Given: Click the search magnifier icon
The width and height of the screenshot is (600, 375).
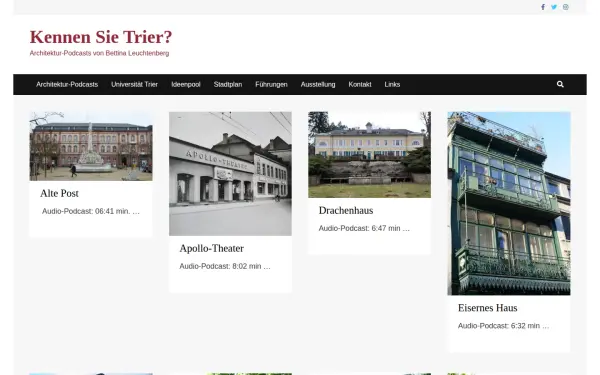Looking at the screenshot, I should (560, 84).
